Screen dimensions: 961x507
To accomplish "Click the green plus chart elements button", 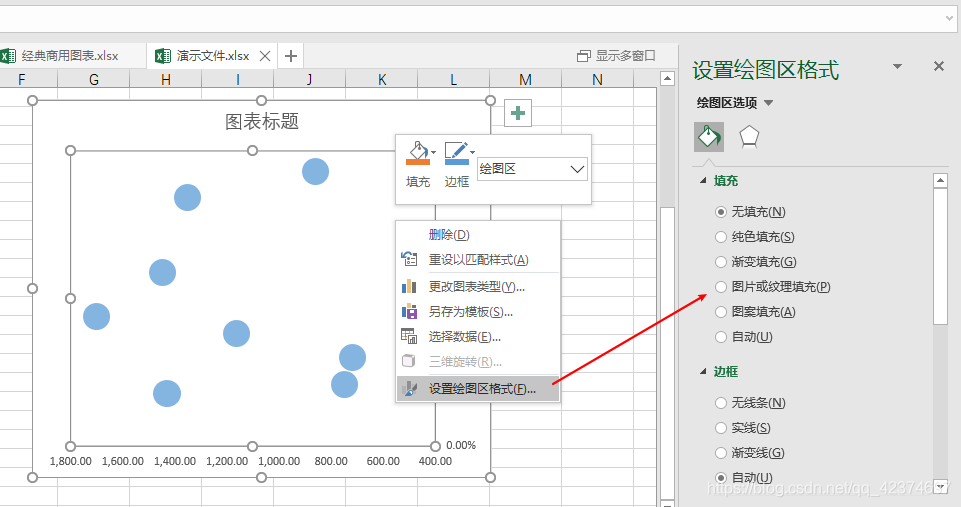I will click(x=518, y=113).
